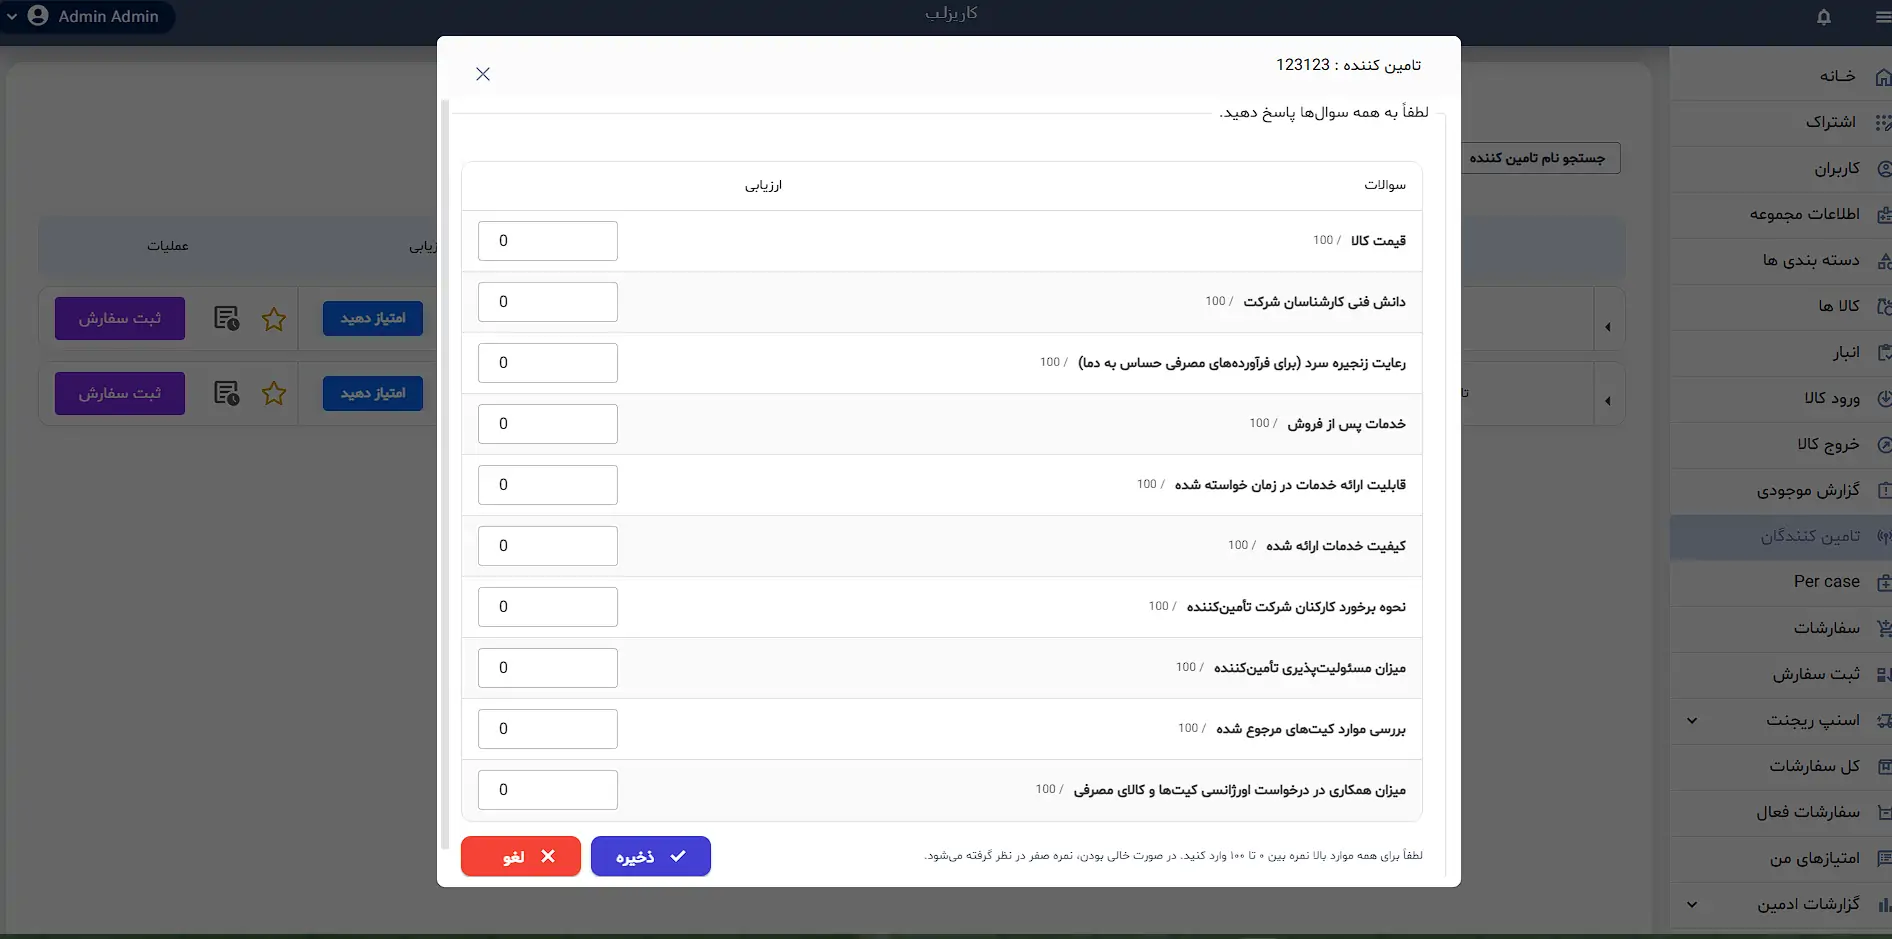Click the قیمت کالا score input field
Image resolution: width=1892 pixels, height=939 pixels.
548,241
